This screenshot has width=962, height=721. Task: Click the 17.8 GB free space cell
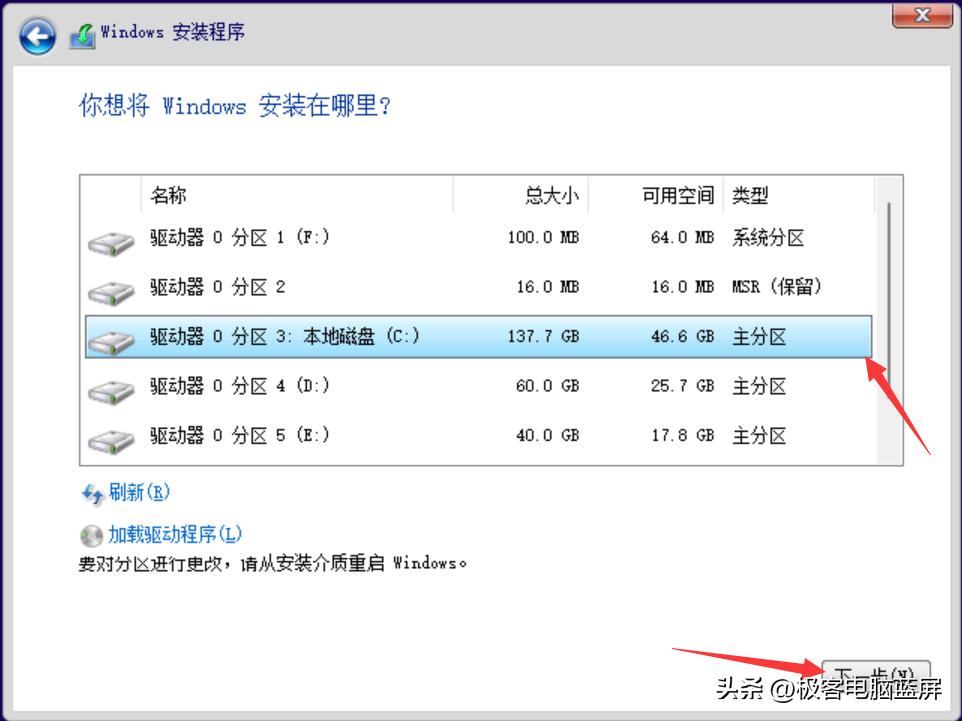click(682, 436)
